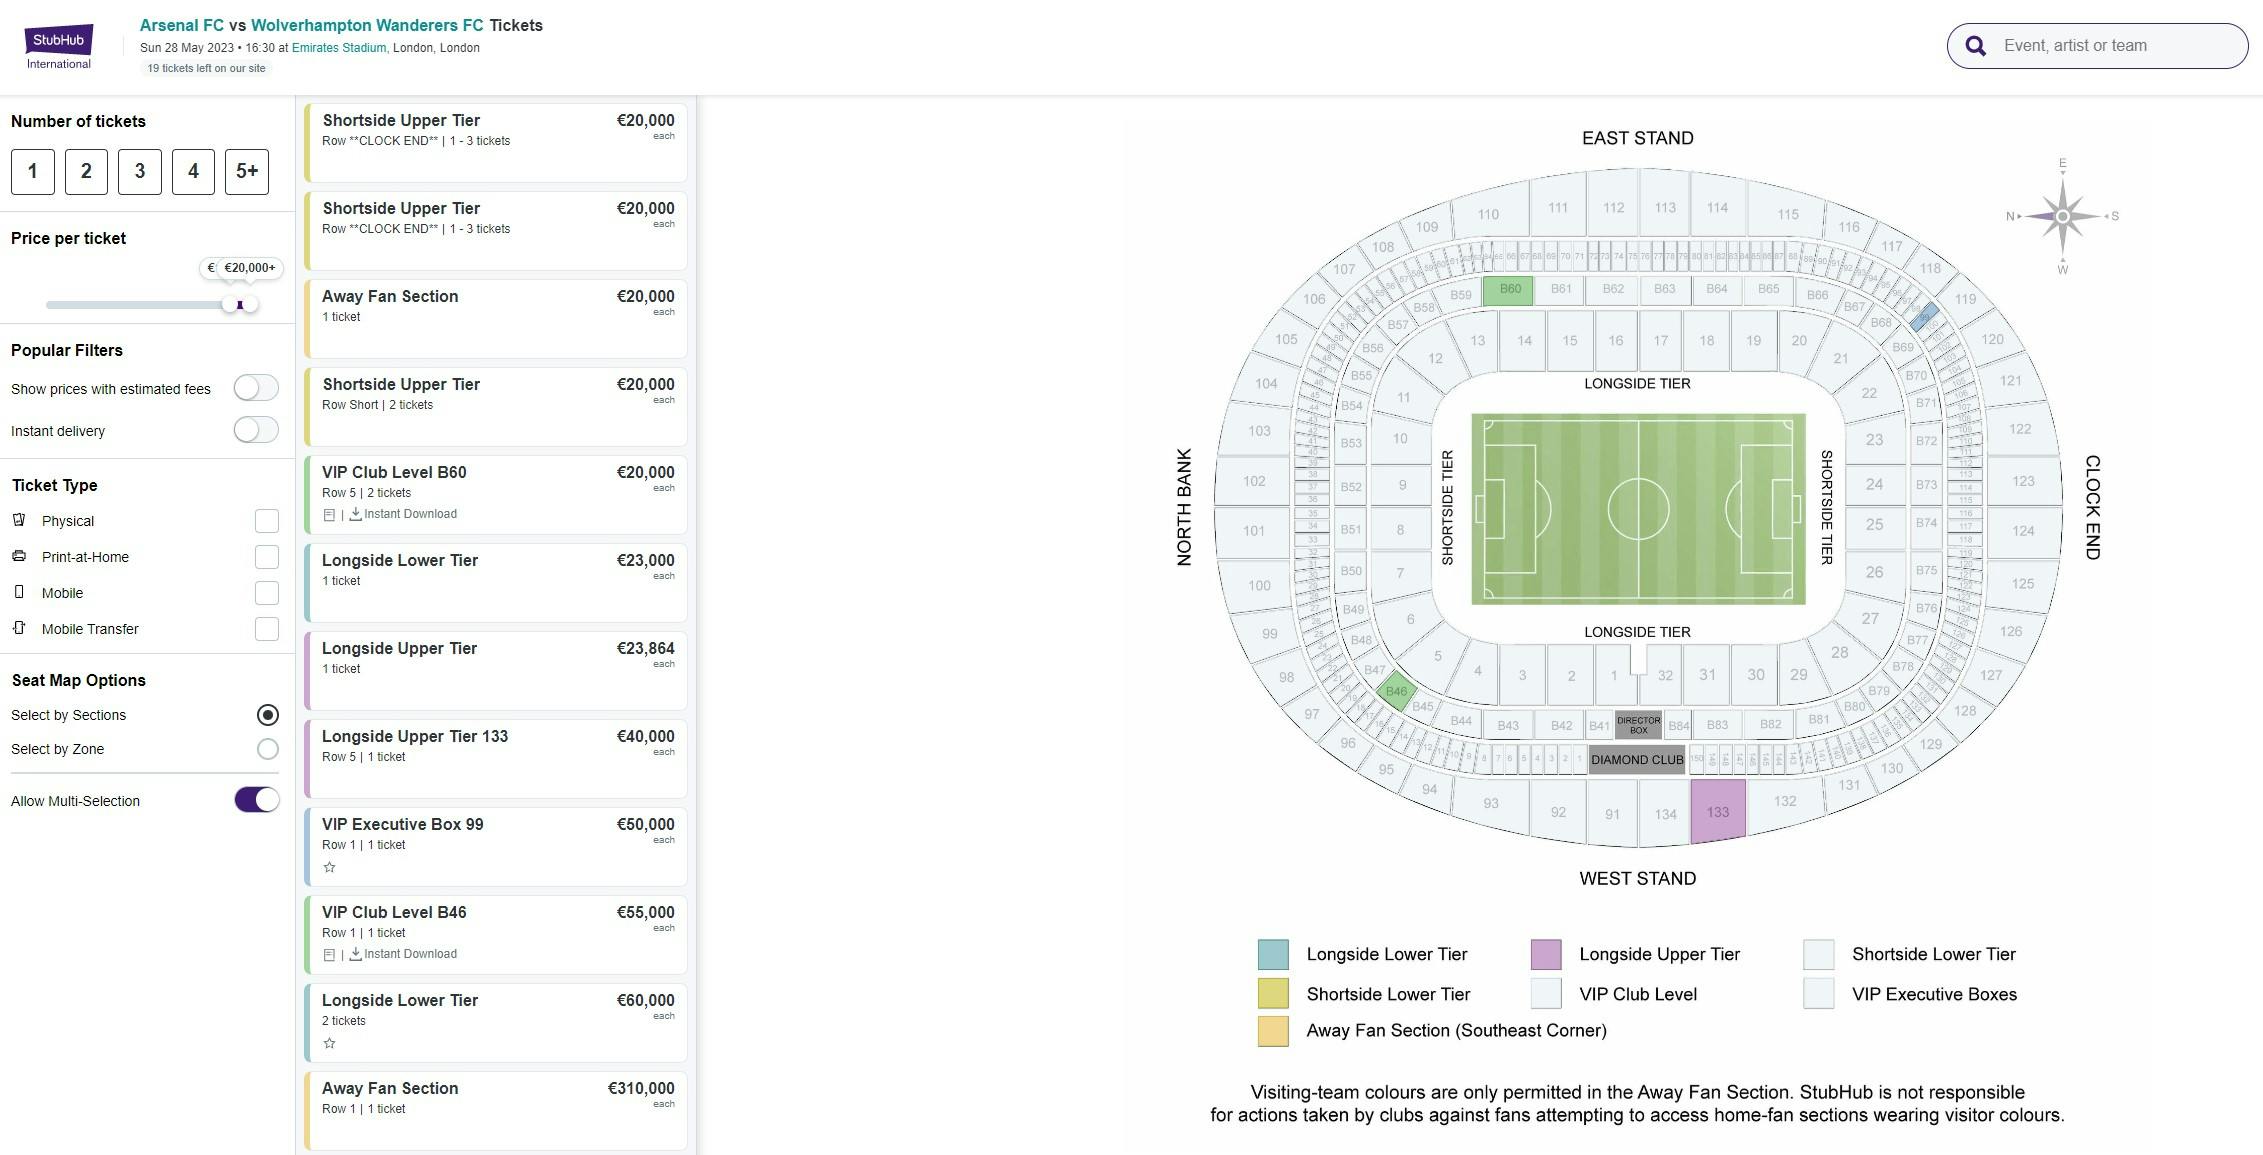Image resolution: width=2263 pixels, height=1155 pixels.
Task: Click the right price slider handle
Action: pyautogui.click(x=249, y=304)
